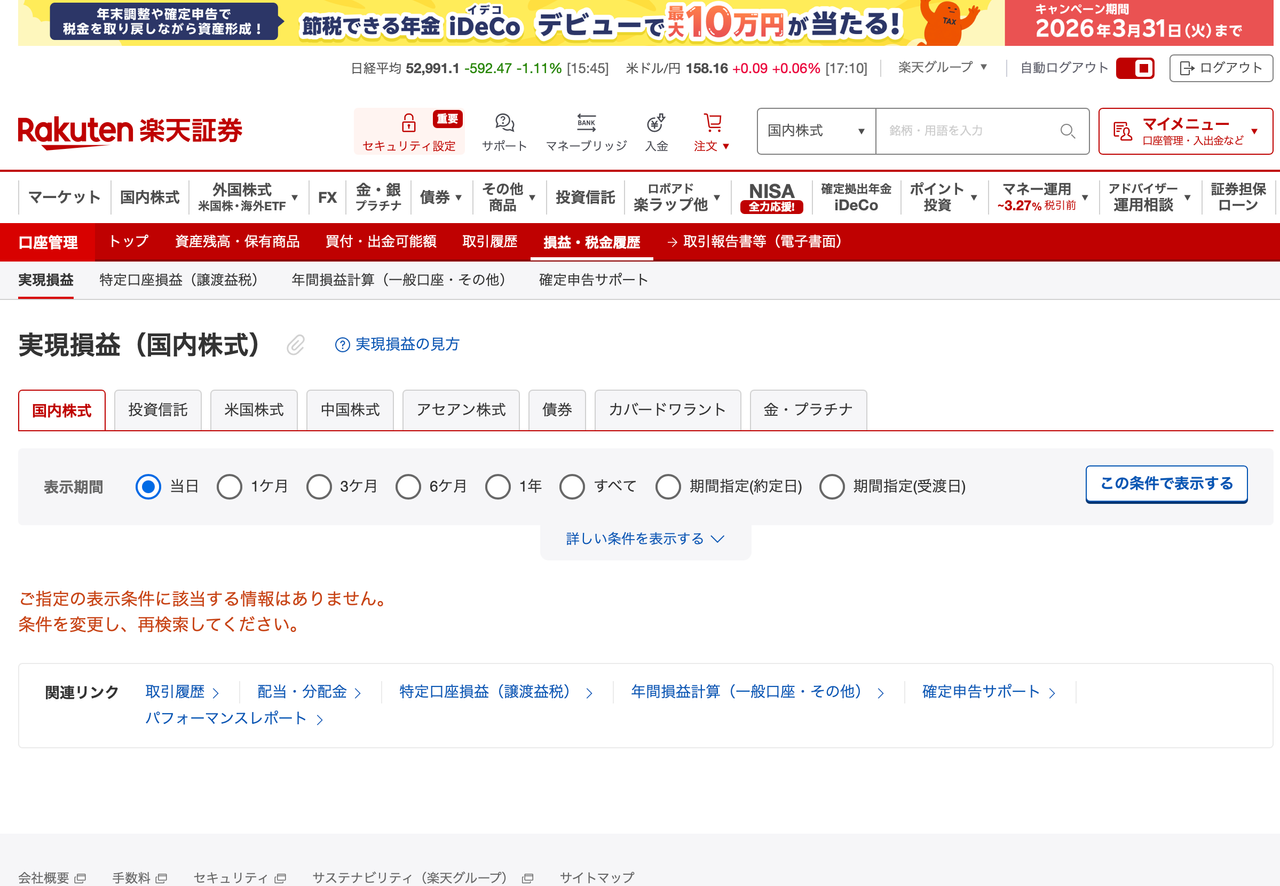Image resolution: width=1280 pixels, height=886 pixels.
Task: Click the magnifying glass search icon
Action: [x=1067, y=131]
